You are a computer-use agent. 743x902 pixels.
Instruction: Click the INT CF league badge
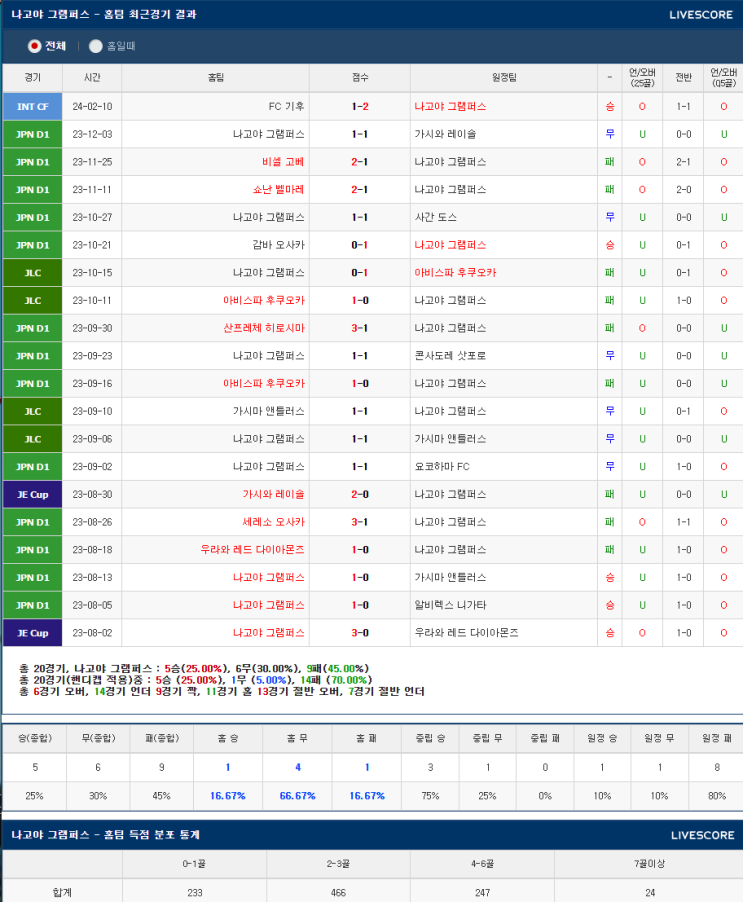coord(32,106)
